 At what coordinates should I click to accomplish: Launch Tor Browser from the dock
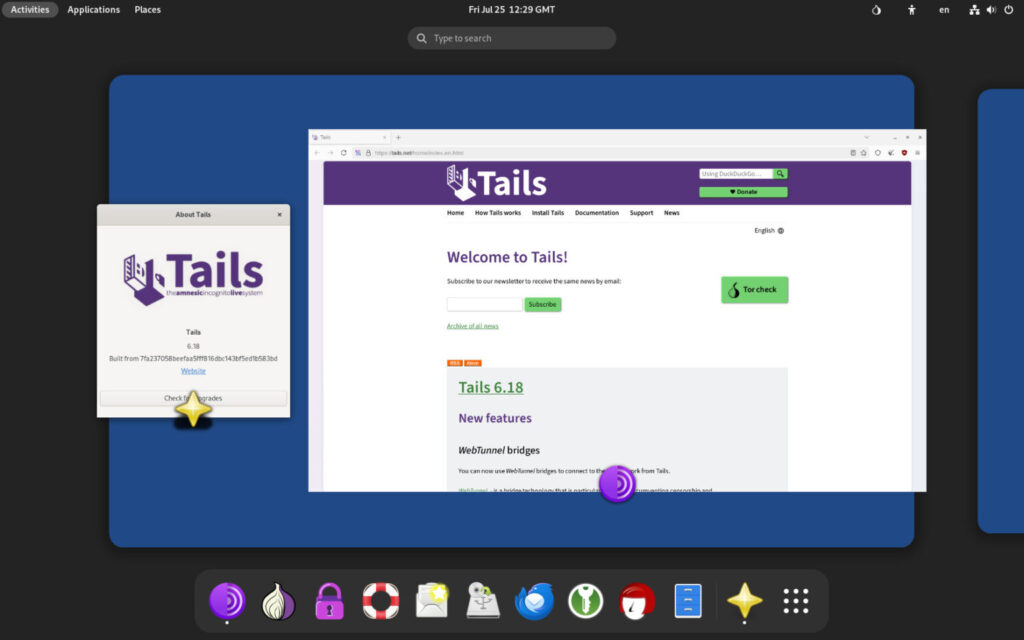tap(227, 601)
